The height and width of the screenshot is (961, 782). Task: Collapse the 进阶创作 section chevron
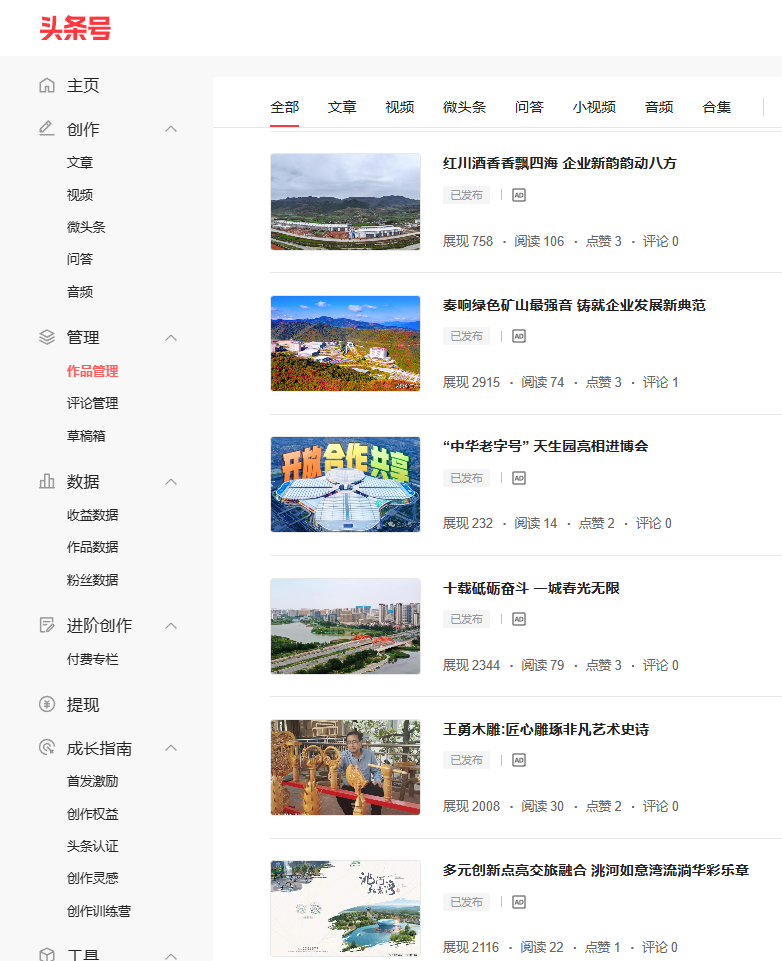172,626
